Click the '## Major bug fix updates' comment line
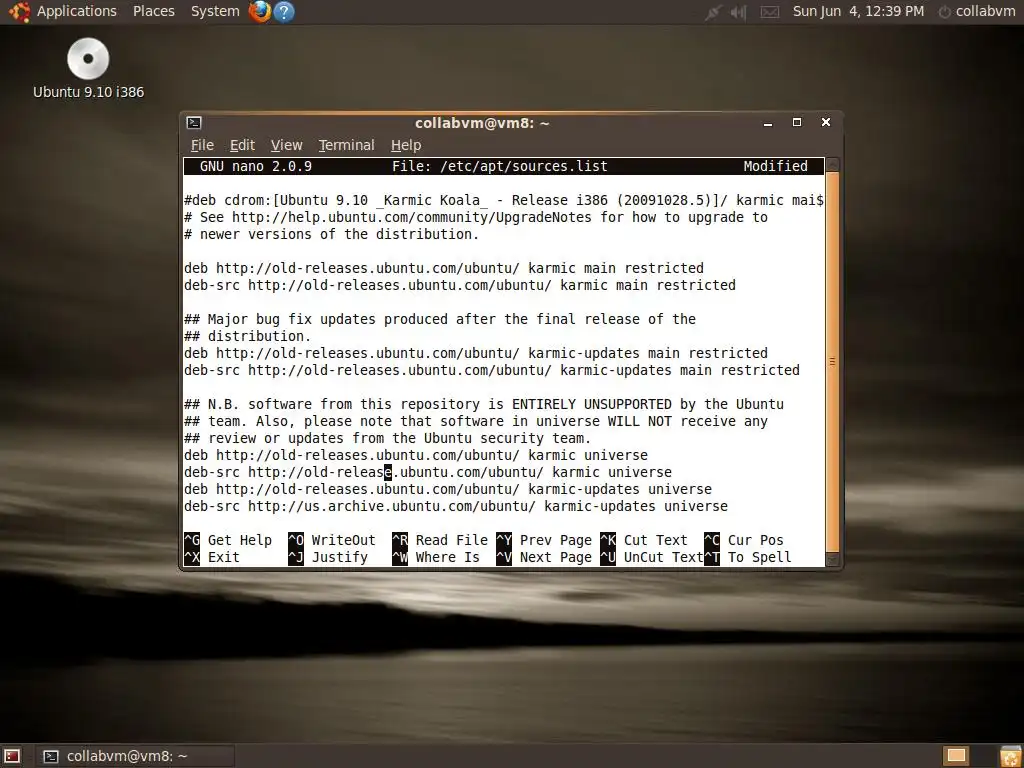The height and width of the screenshot is (768, 1024). [440, 319]
